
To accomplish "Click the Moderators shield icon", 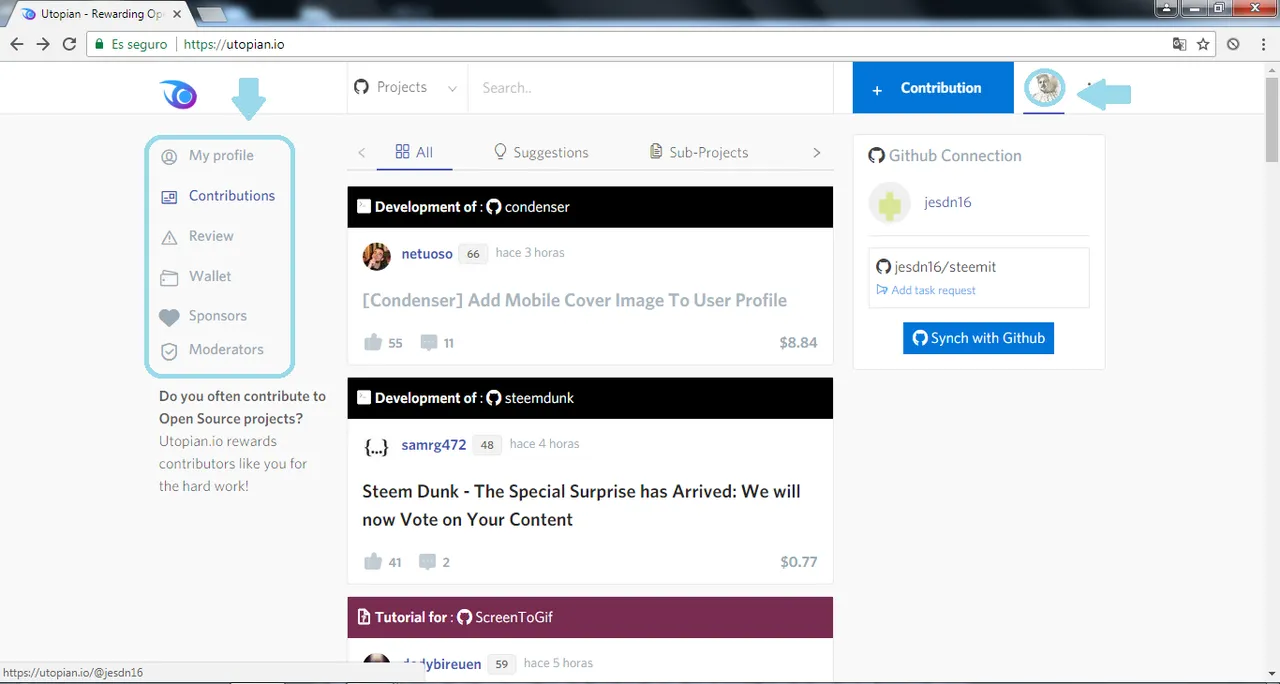I will (169, 351).
